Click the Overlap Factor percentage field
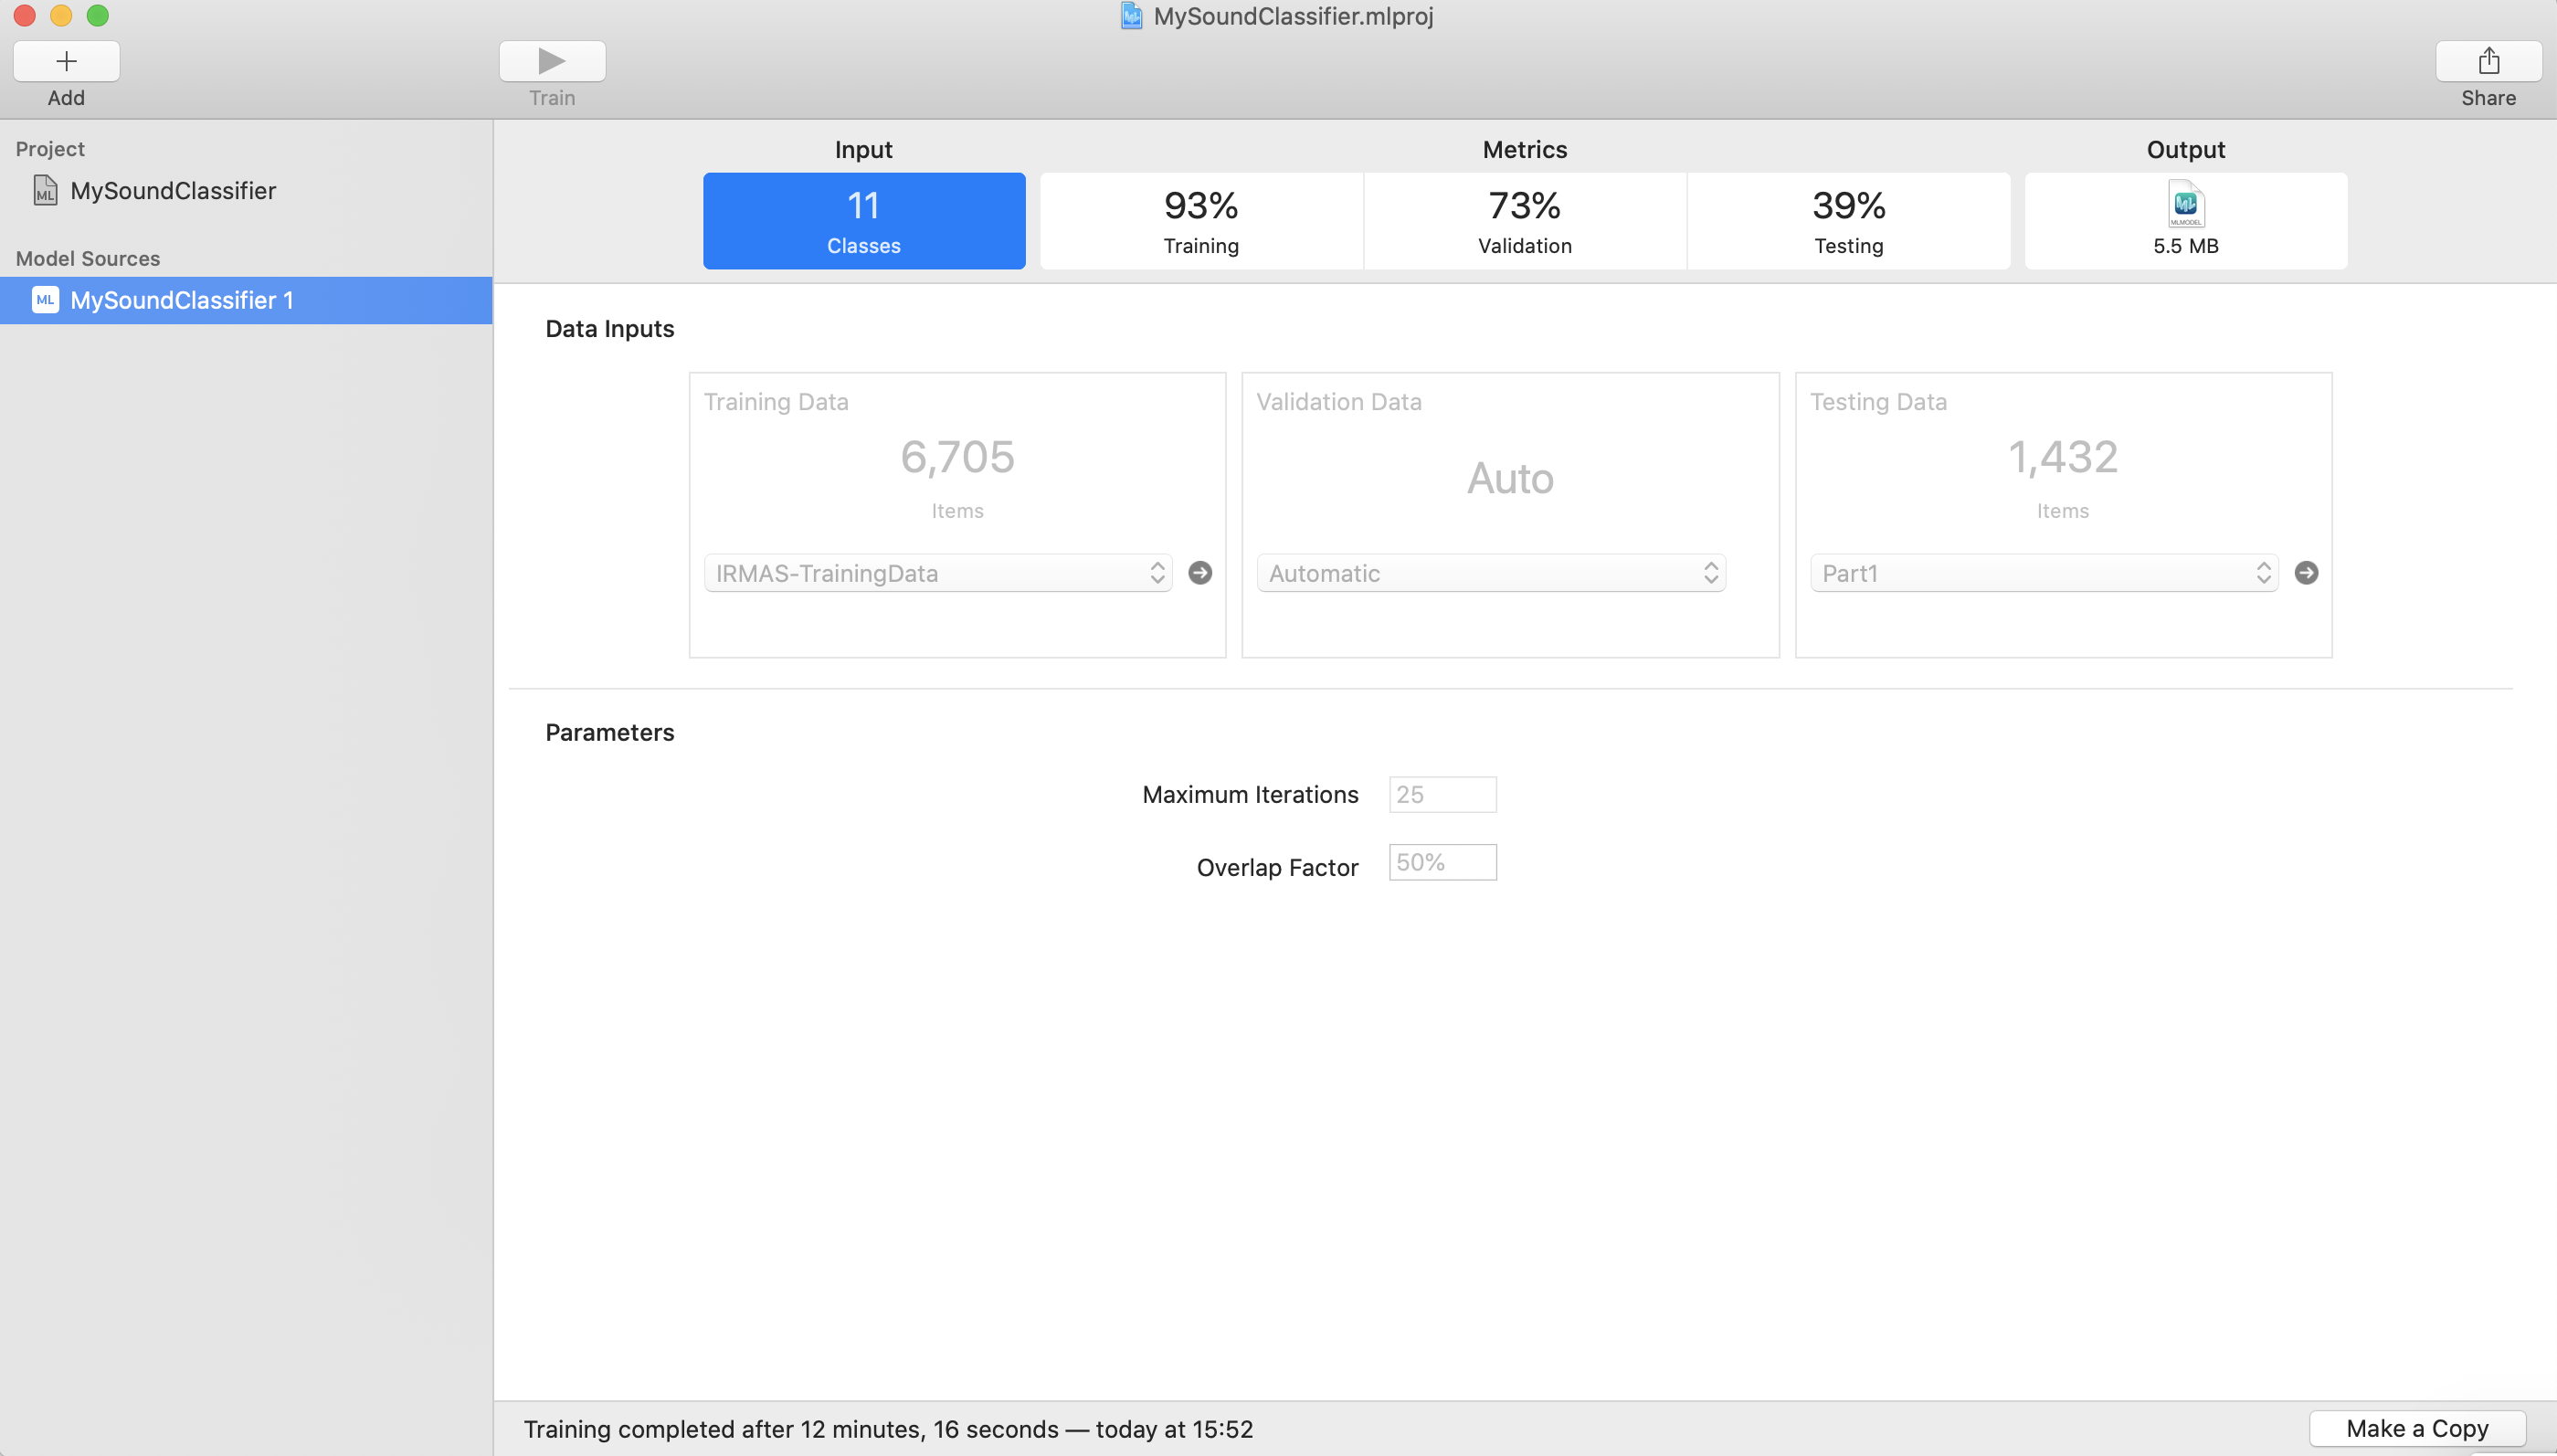2557x1456 pixels. (1441, 862)
